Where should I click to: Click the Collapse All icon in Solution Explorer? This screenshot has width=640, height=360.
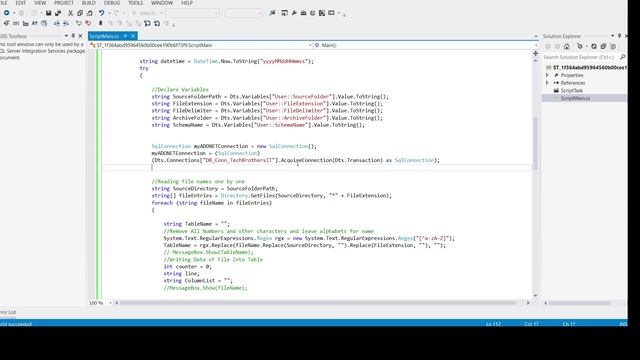pos(603,47)
